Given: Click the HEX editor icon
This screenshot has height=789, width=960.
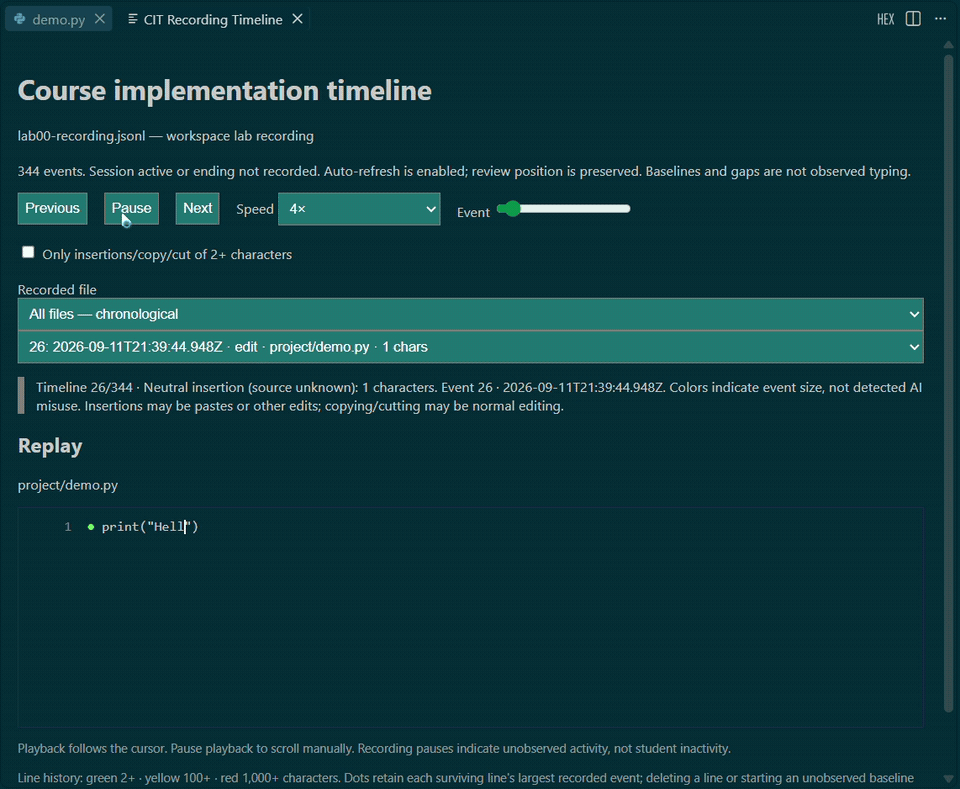Looking at the screenshot, I should (x=885, y=19).
